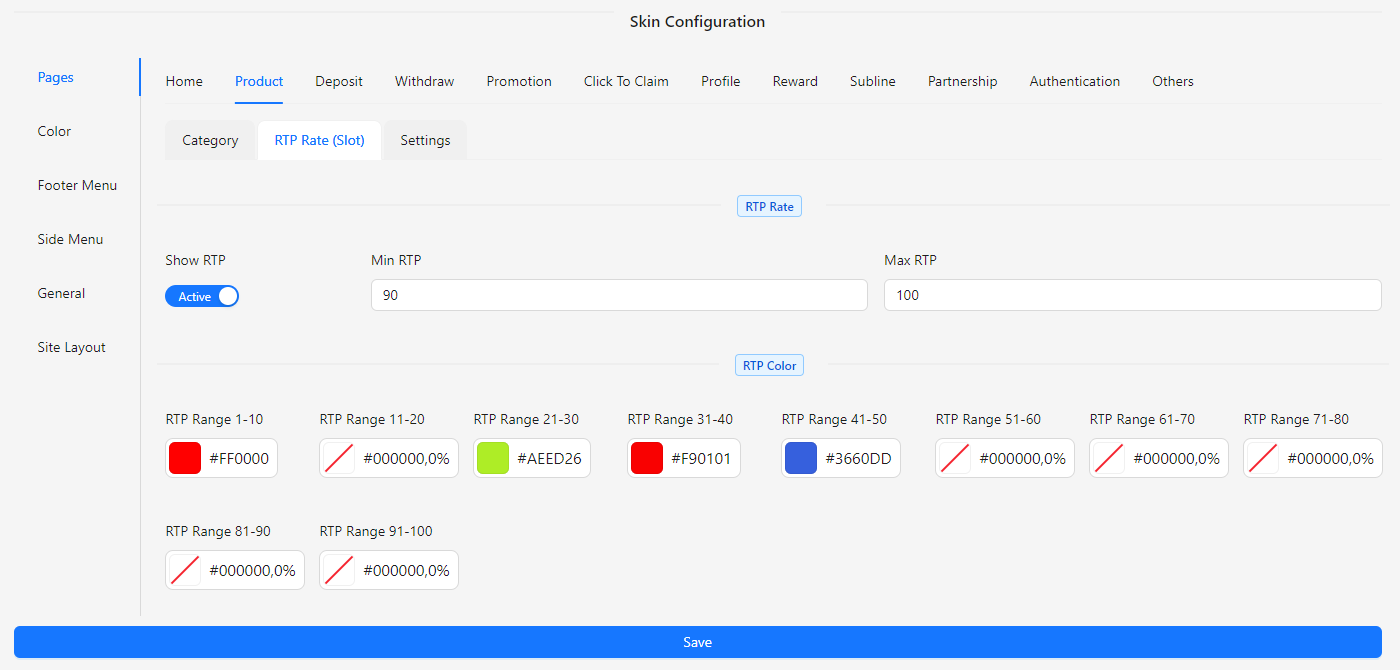The image size is (1400, 670).
Task: Open the Click To Claim tab
Action: point(626,81)
